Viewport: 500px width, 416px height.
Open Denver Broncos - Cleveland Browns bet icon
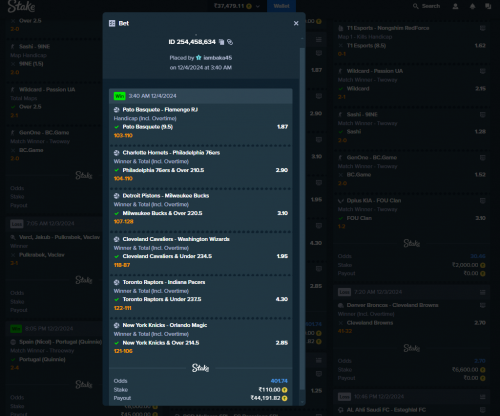click(x=482, y=305)
